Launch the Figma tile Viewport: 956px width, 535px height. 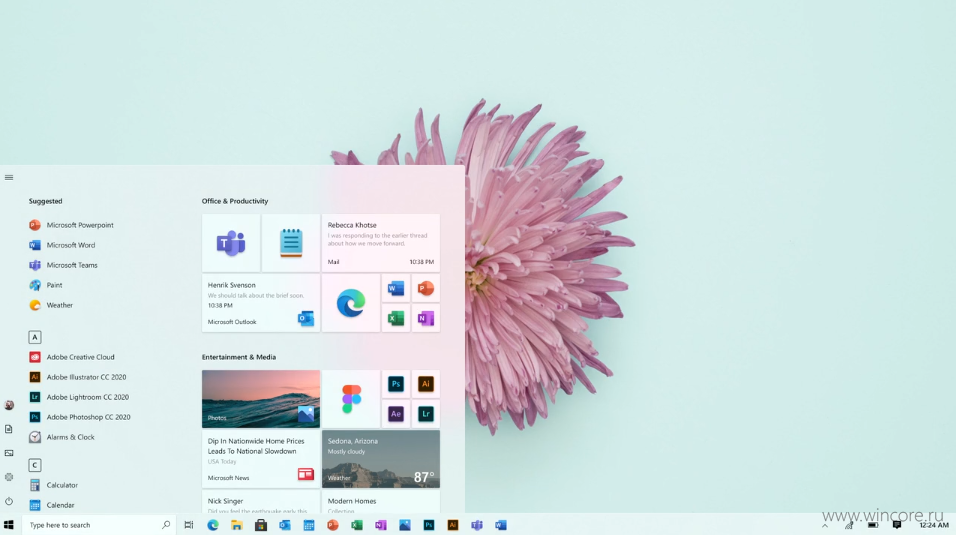coord(351,399)
